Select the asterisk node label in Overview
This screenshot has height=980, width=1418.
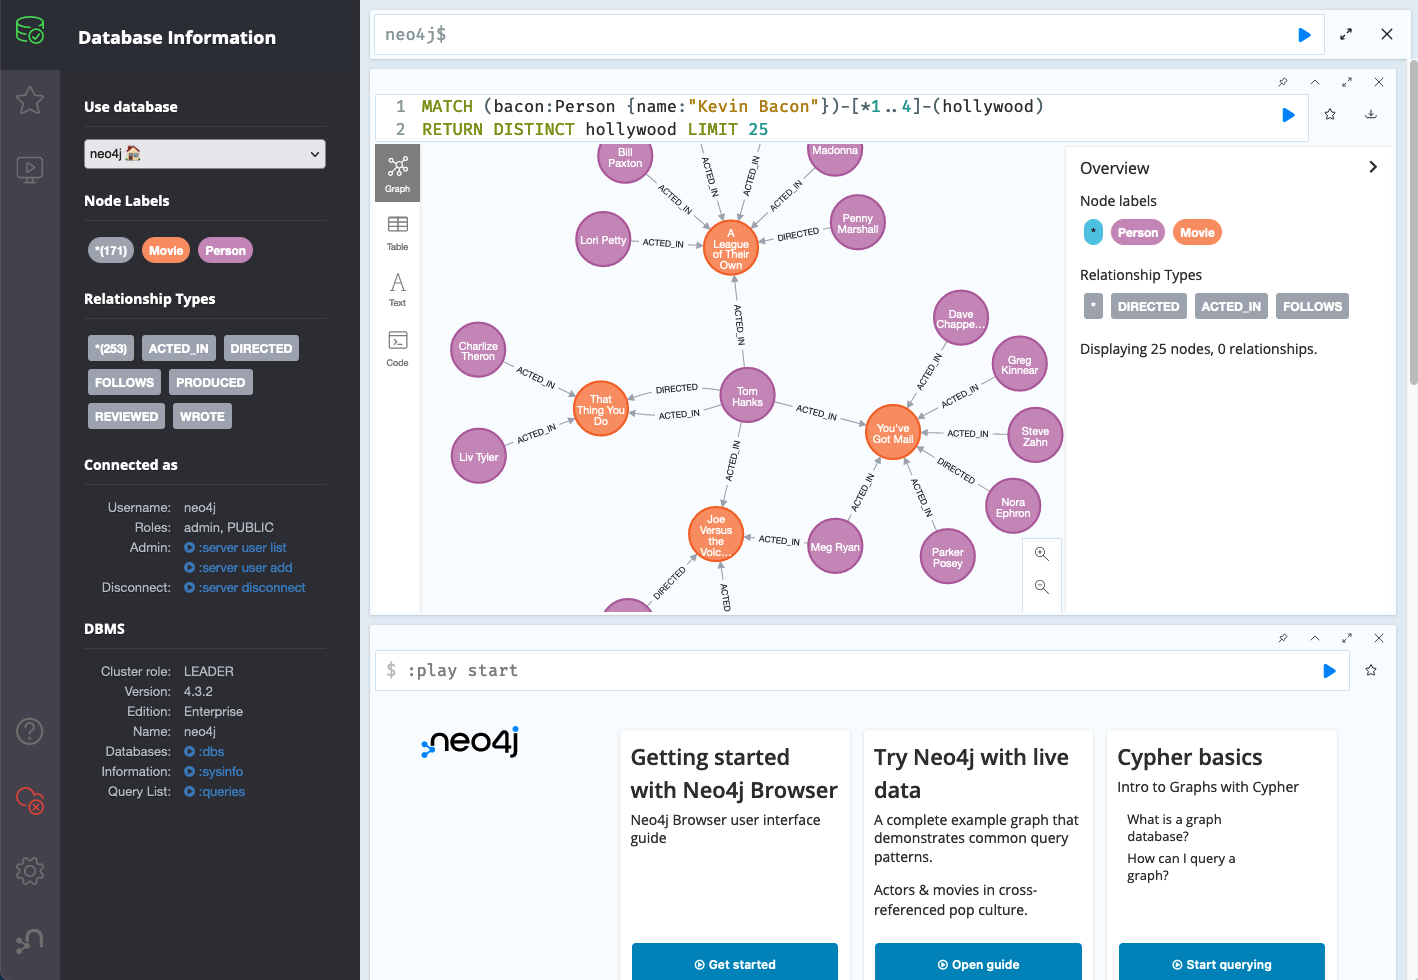coord(1093,233)
